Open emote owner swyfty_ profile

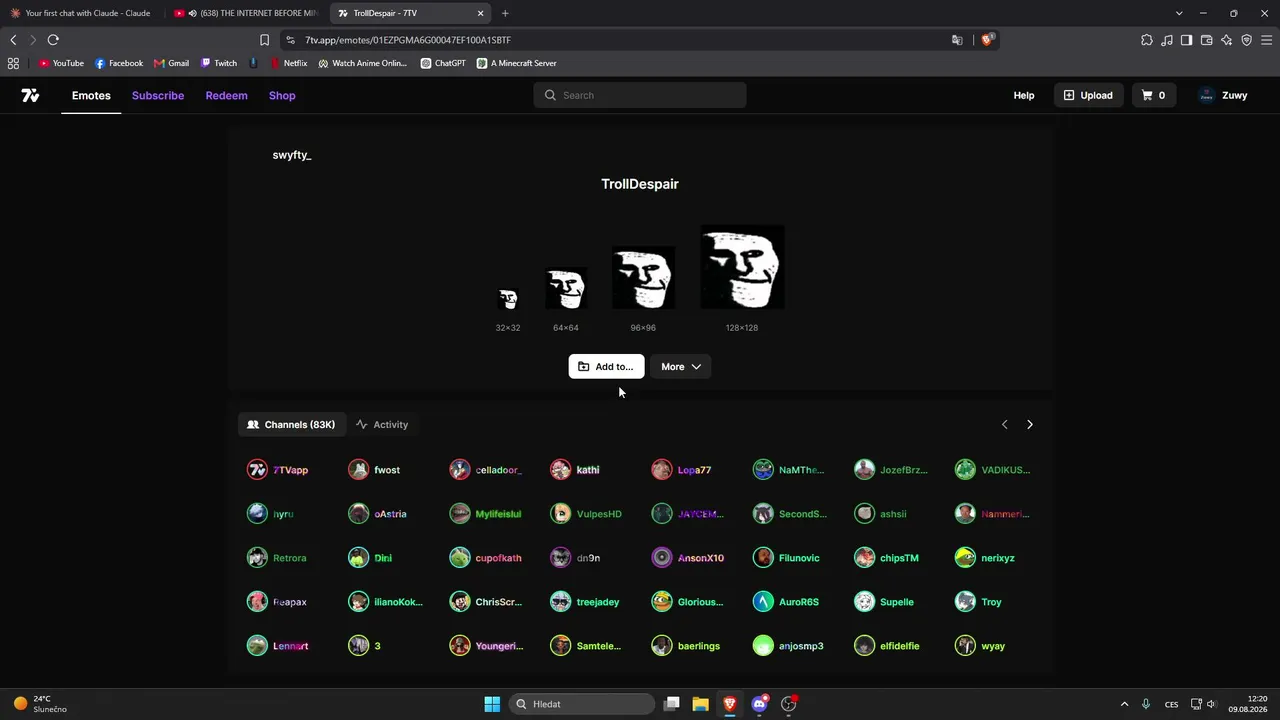pyautogui.click(x=292, y=155)
